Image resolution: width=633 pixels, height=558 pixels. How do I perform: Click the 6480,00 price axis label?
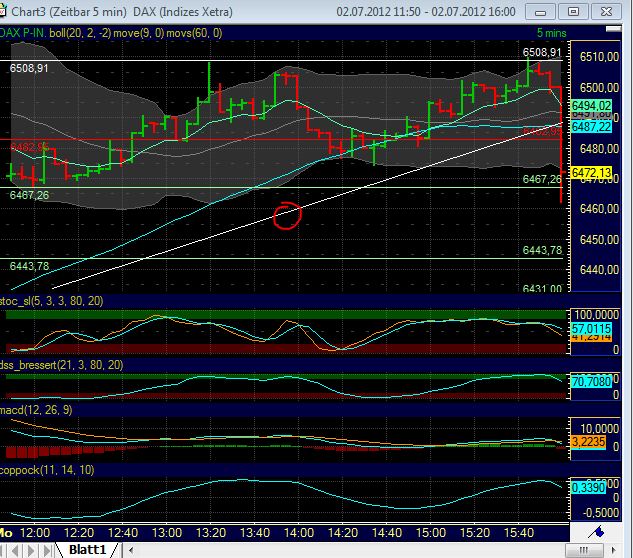click(599, 149)
